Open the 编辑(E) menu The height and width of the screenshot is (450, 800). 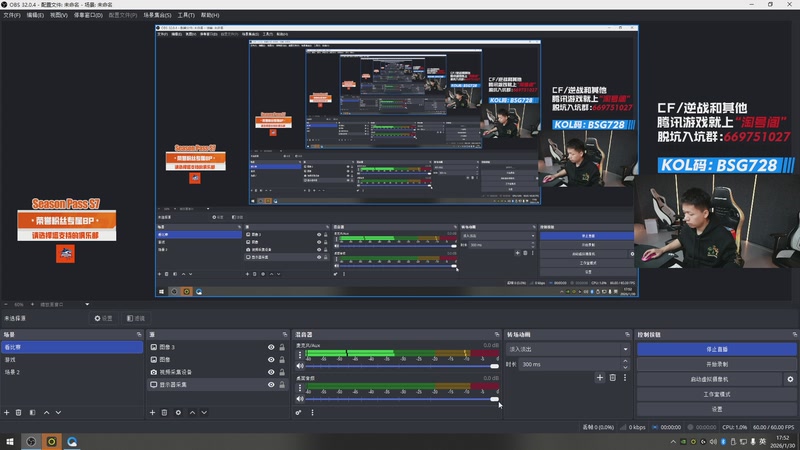coord(35,15)
